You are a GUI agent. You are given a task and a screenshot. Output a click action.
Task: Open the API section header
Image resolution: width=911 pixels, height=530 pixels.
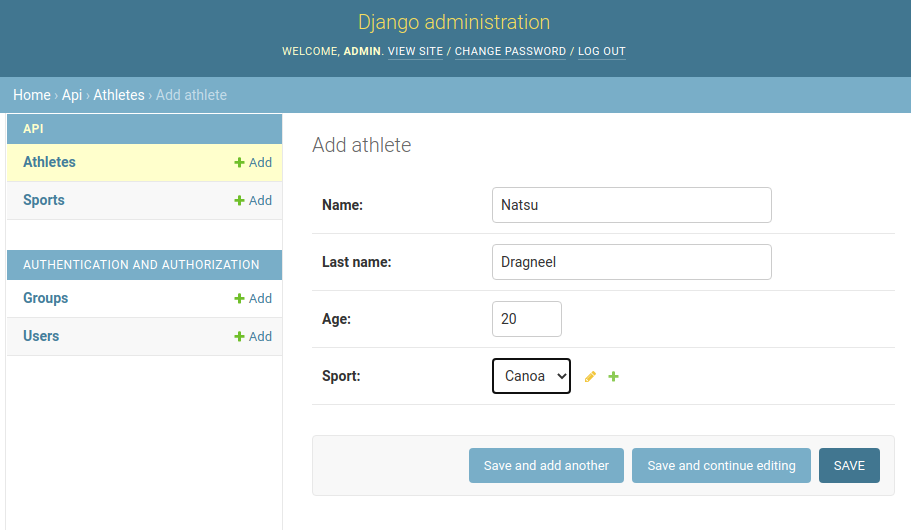click(x=33, y=129)
